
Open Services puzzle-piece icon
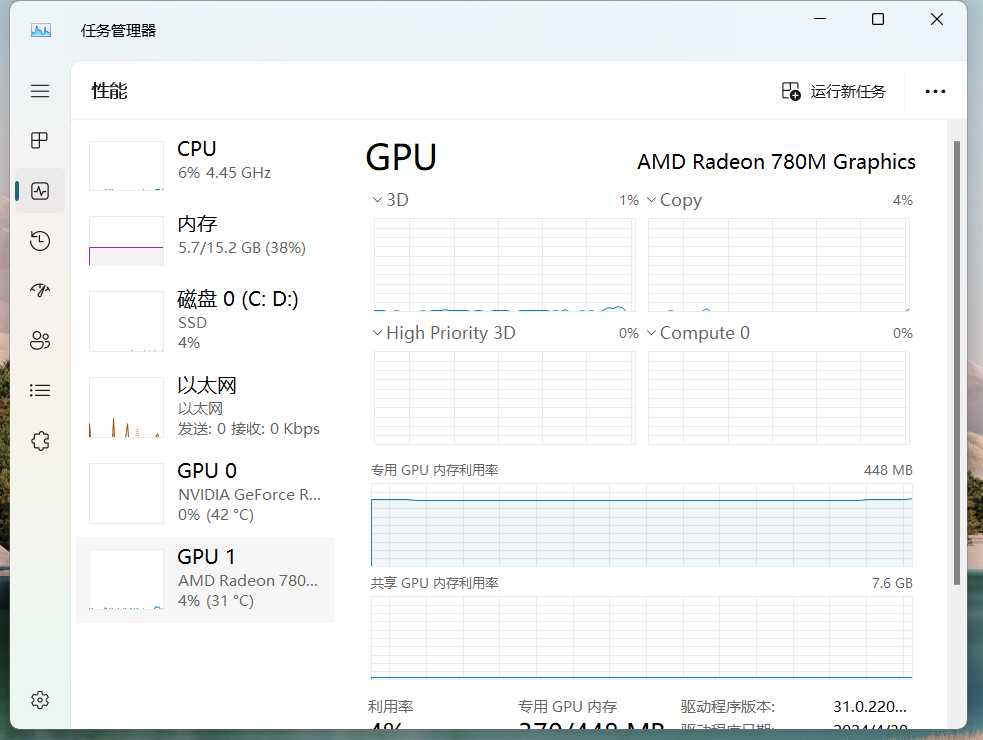pos(40,441)
